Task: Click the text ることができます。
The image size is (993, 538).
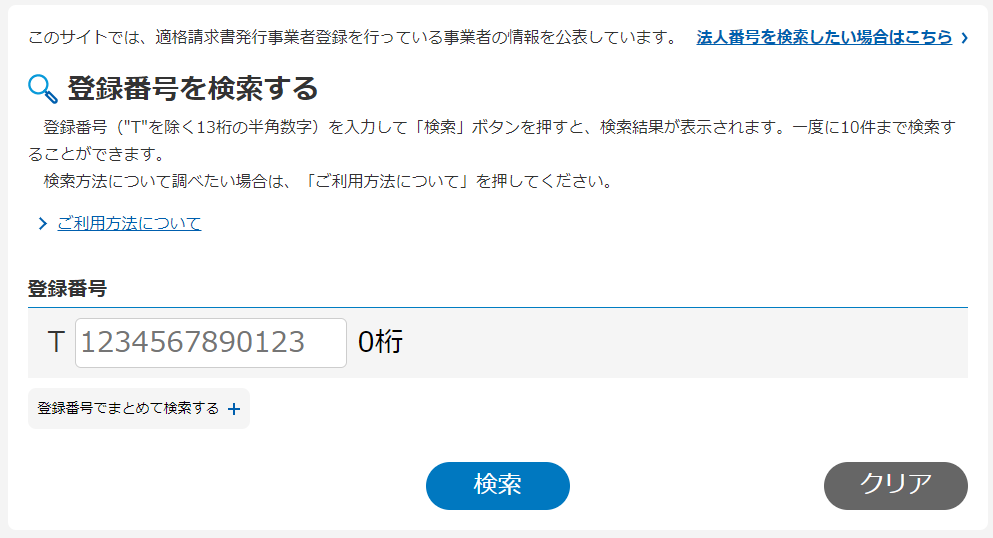Action: tap(97, 154)
